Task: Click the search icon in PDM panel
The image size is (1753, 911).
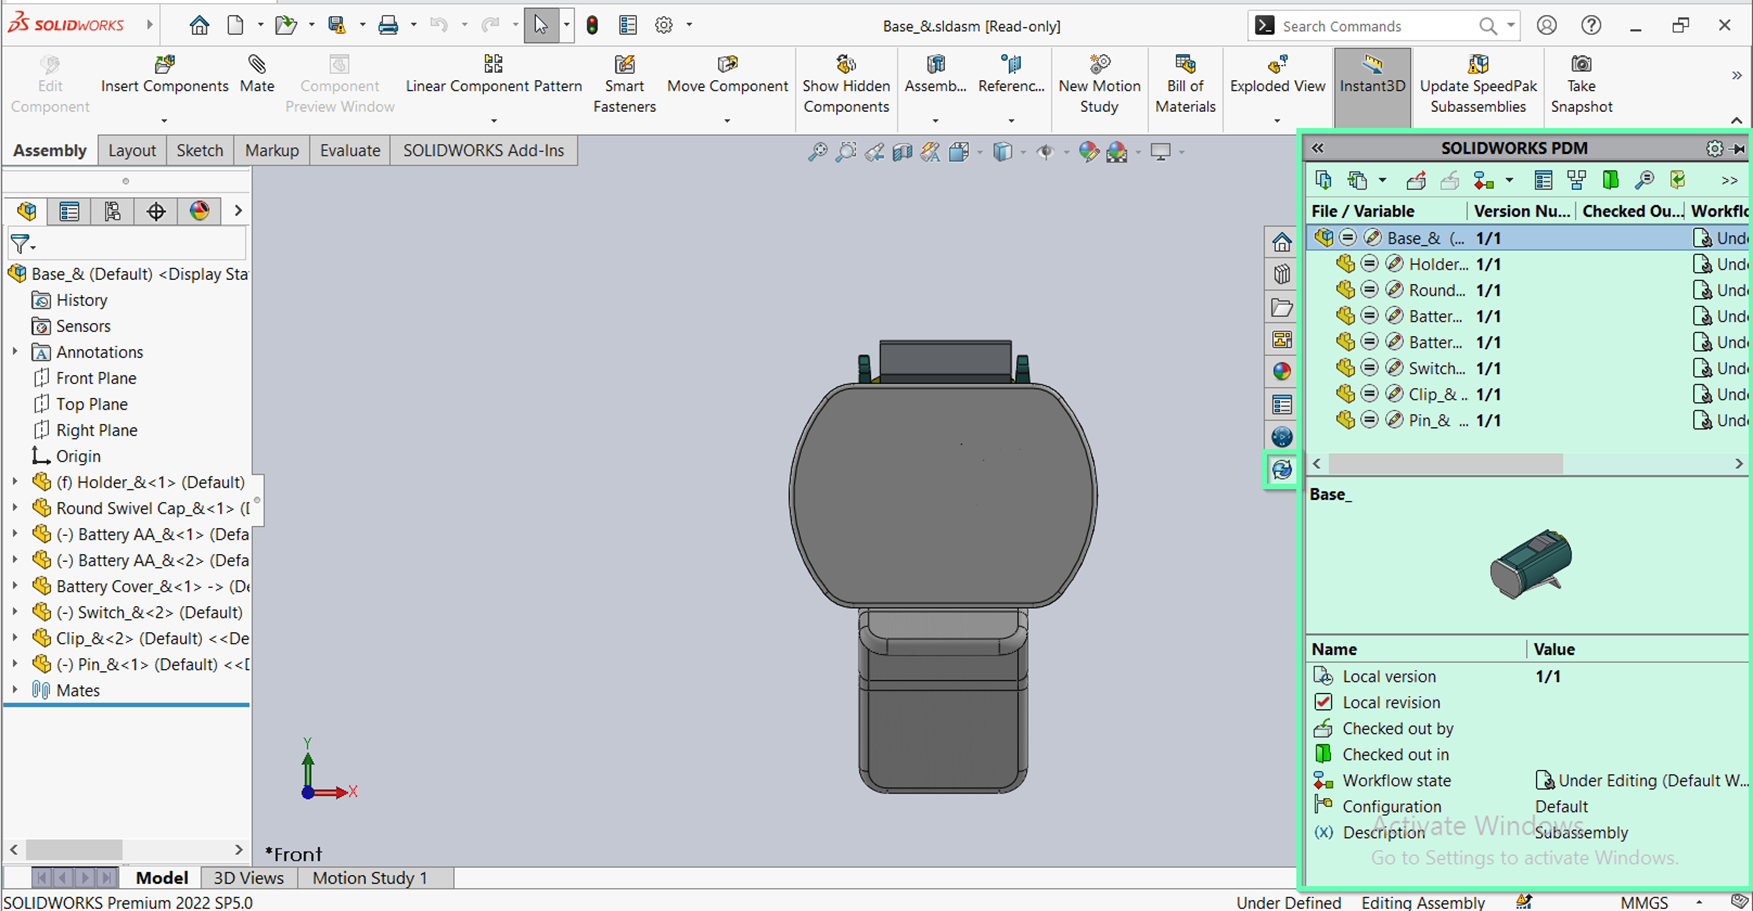Action: coord(1645,180)
